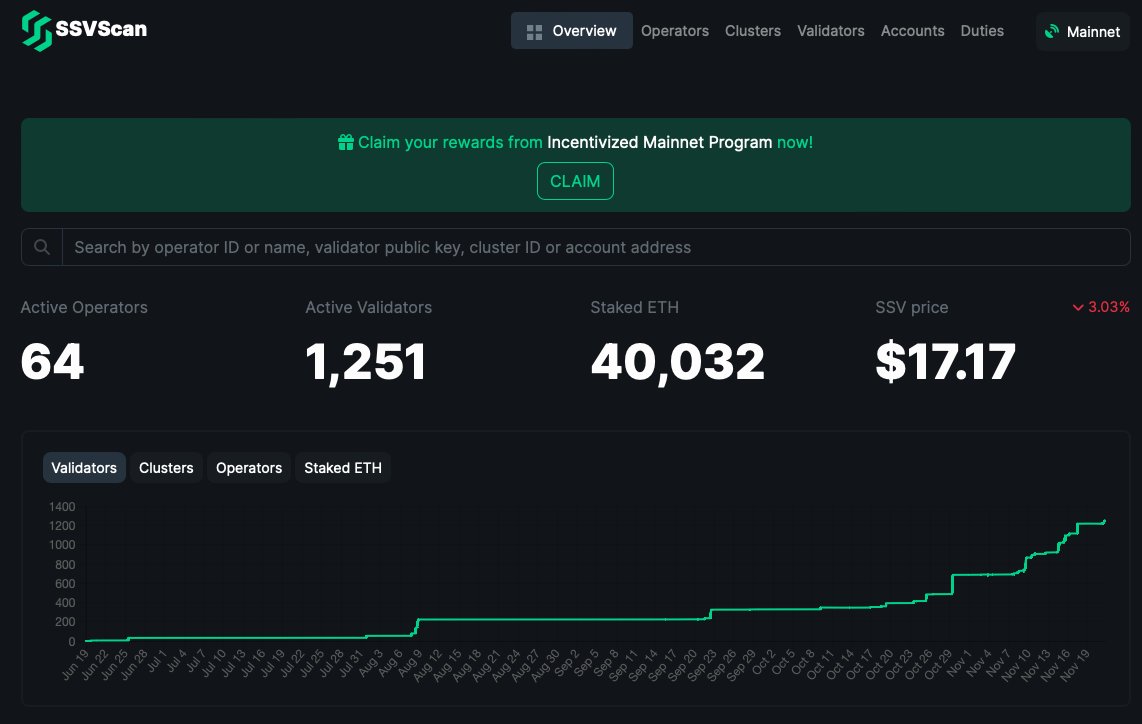Click the Active Validators label
1142x724 pixels.
pos(369,307)
